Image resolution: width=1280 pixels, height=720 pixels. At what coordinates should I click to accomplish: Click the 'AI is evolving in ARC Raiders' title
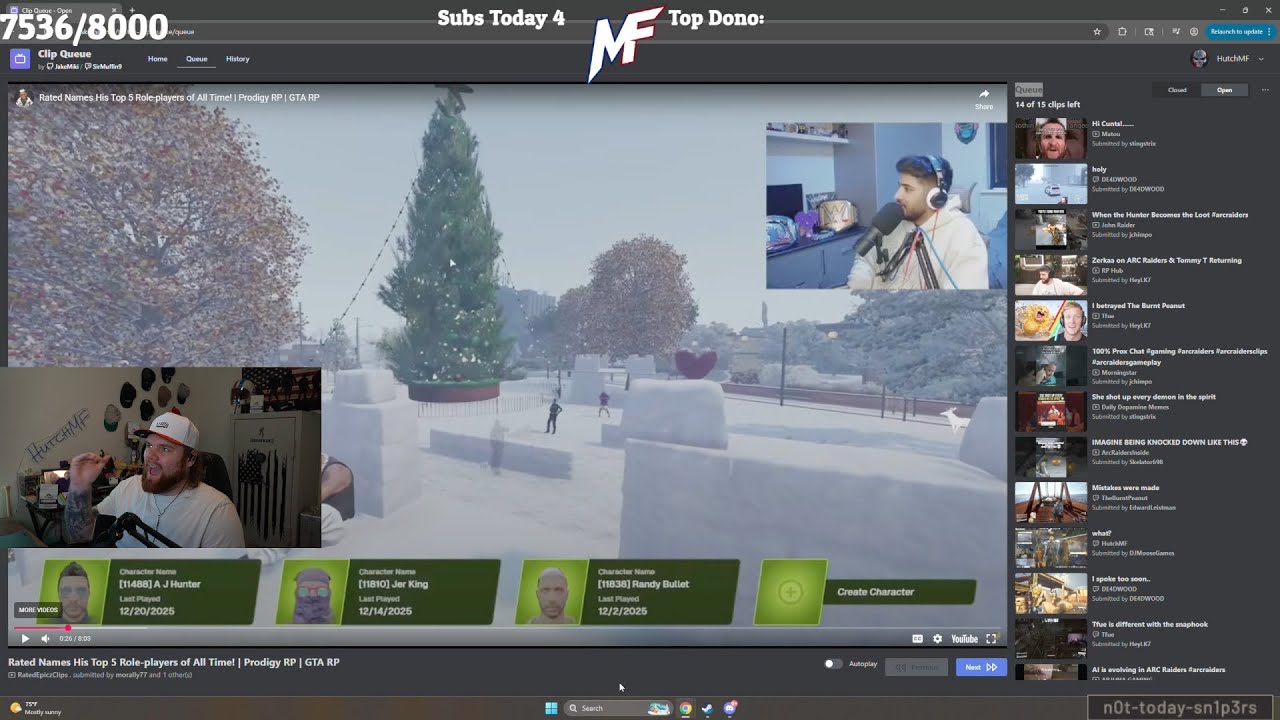coord(1158,670)
